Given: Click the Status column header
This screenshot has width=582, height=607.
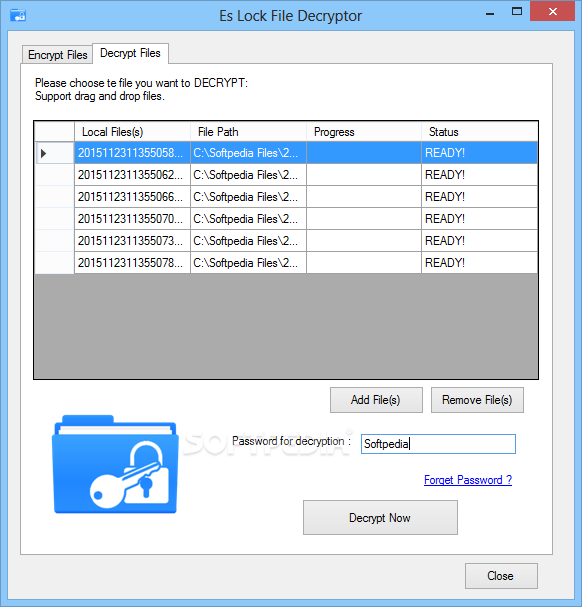Looking at the screenshot, I should point(479,132).
